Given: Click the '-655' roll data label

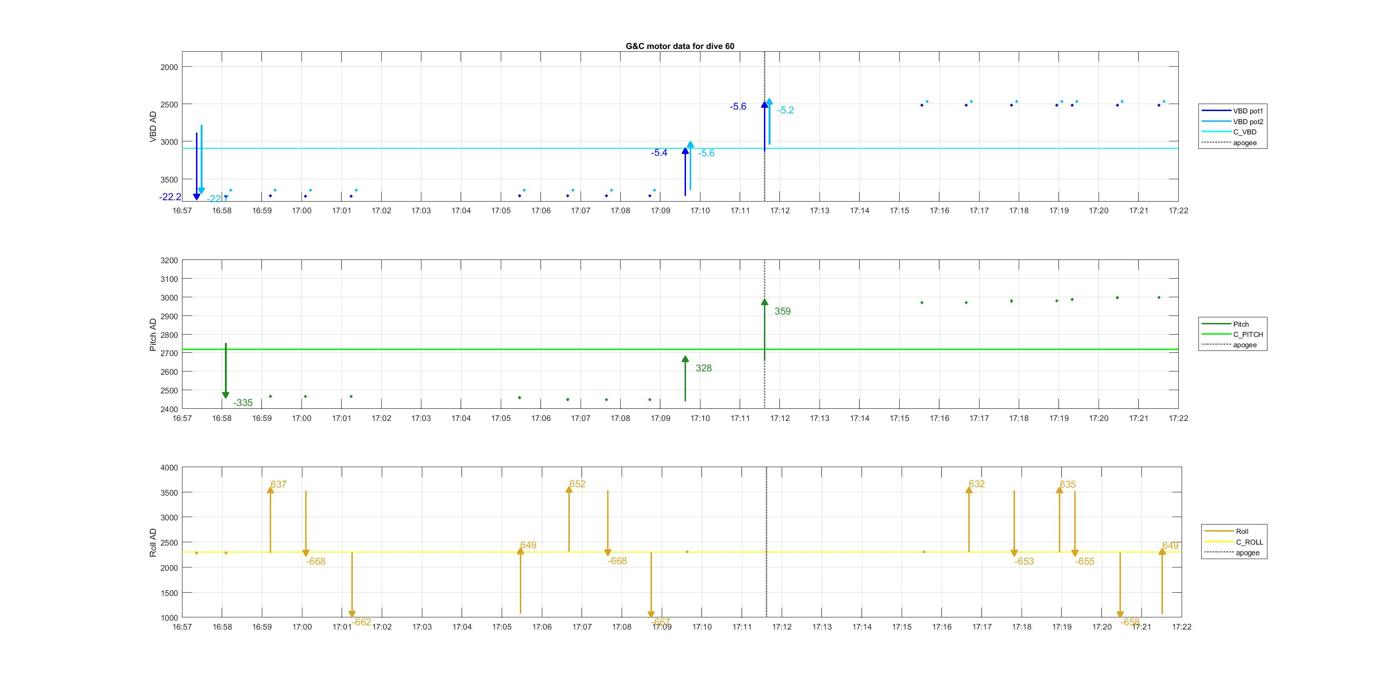Looking at the screenshot, I should pos(1085,562).
